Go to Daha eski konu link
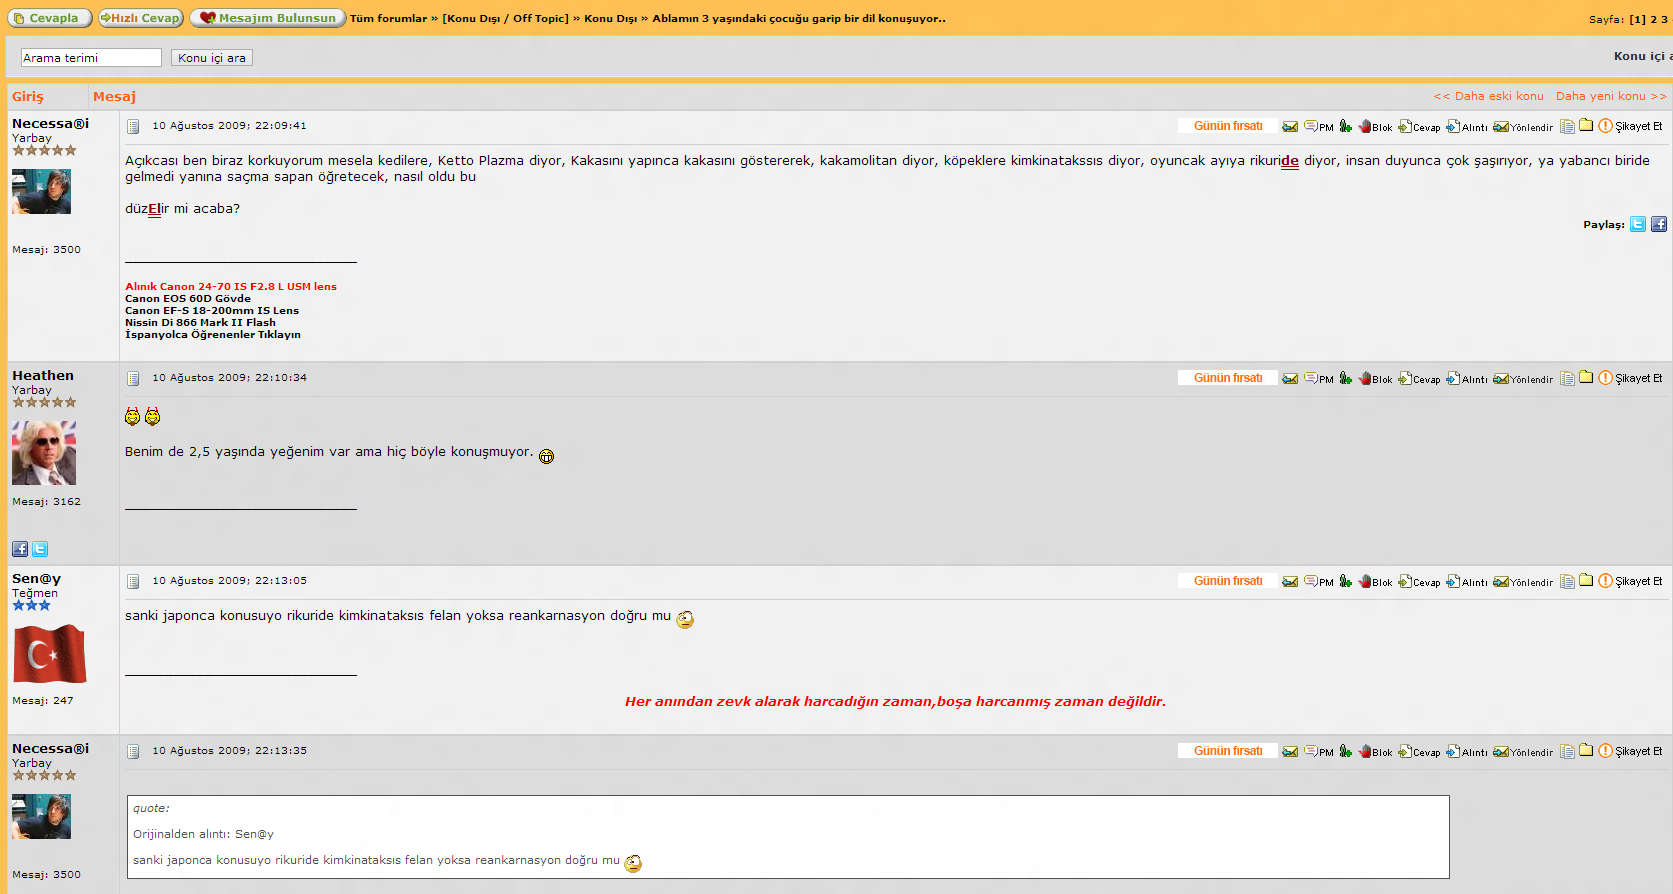 pyautogui.click(x=1488, y=96)
